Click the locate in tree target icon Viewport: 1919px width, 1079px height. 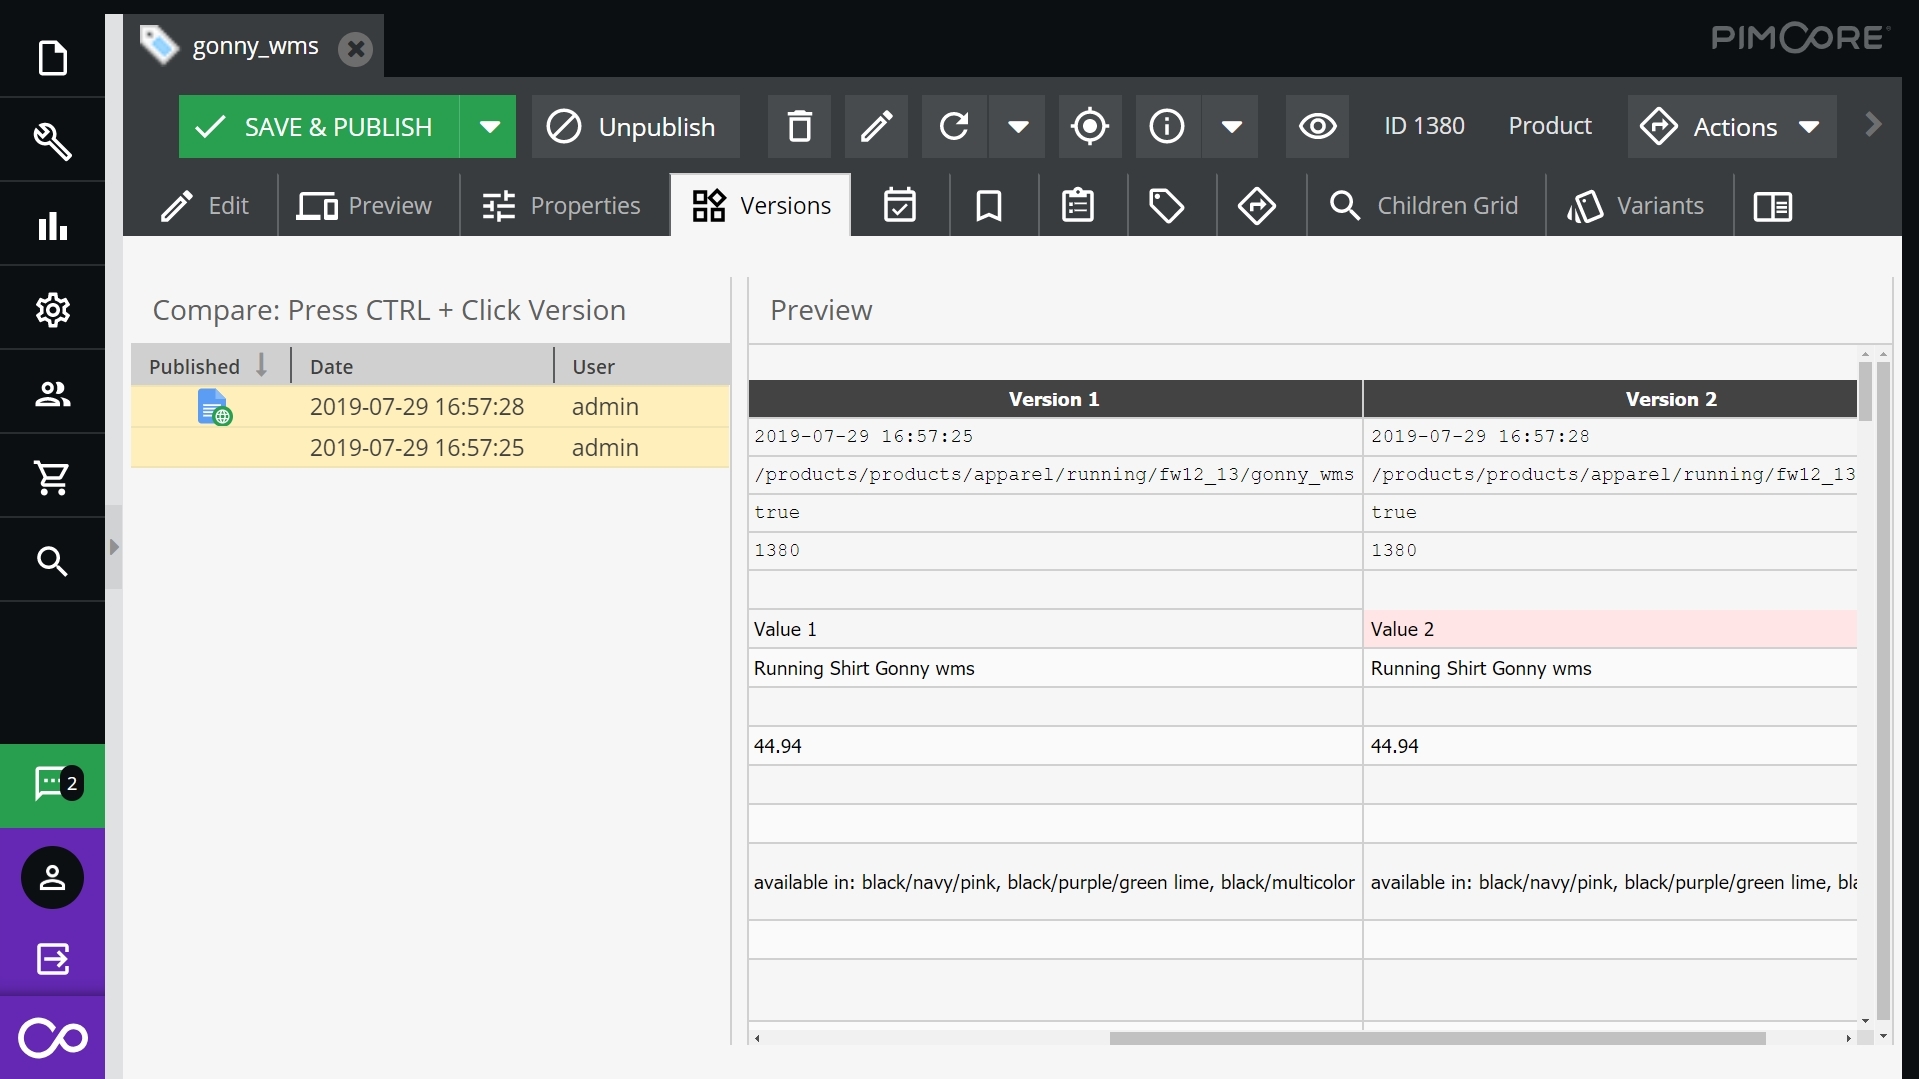[x=1089, y=127]
